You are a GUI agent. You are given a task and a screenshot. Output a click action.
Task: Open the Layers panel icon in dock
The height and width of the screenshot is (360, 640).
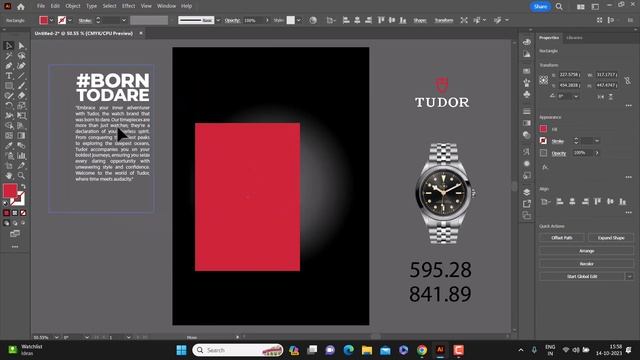tap(527, 192)
